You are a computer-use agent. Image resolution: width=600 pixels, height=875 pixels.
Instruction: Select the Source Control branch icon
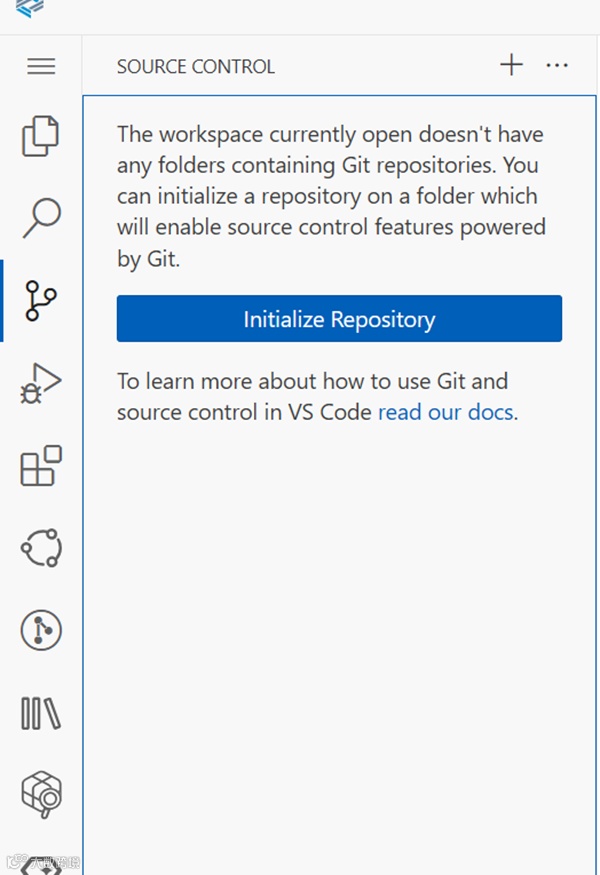coord(41,300)
